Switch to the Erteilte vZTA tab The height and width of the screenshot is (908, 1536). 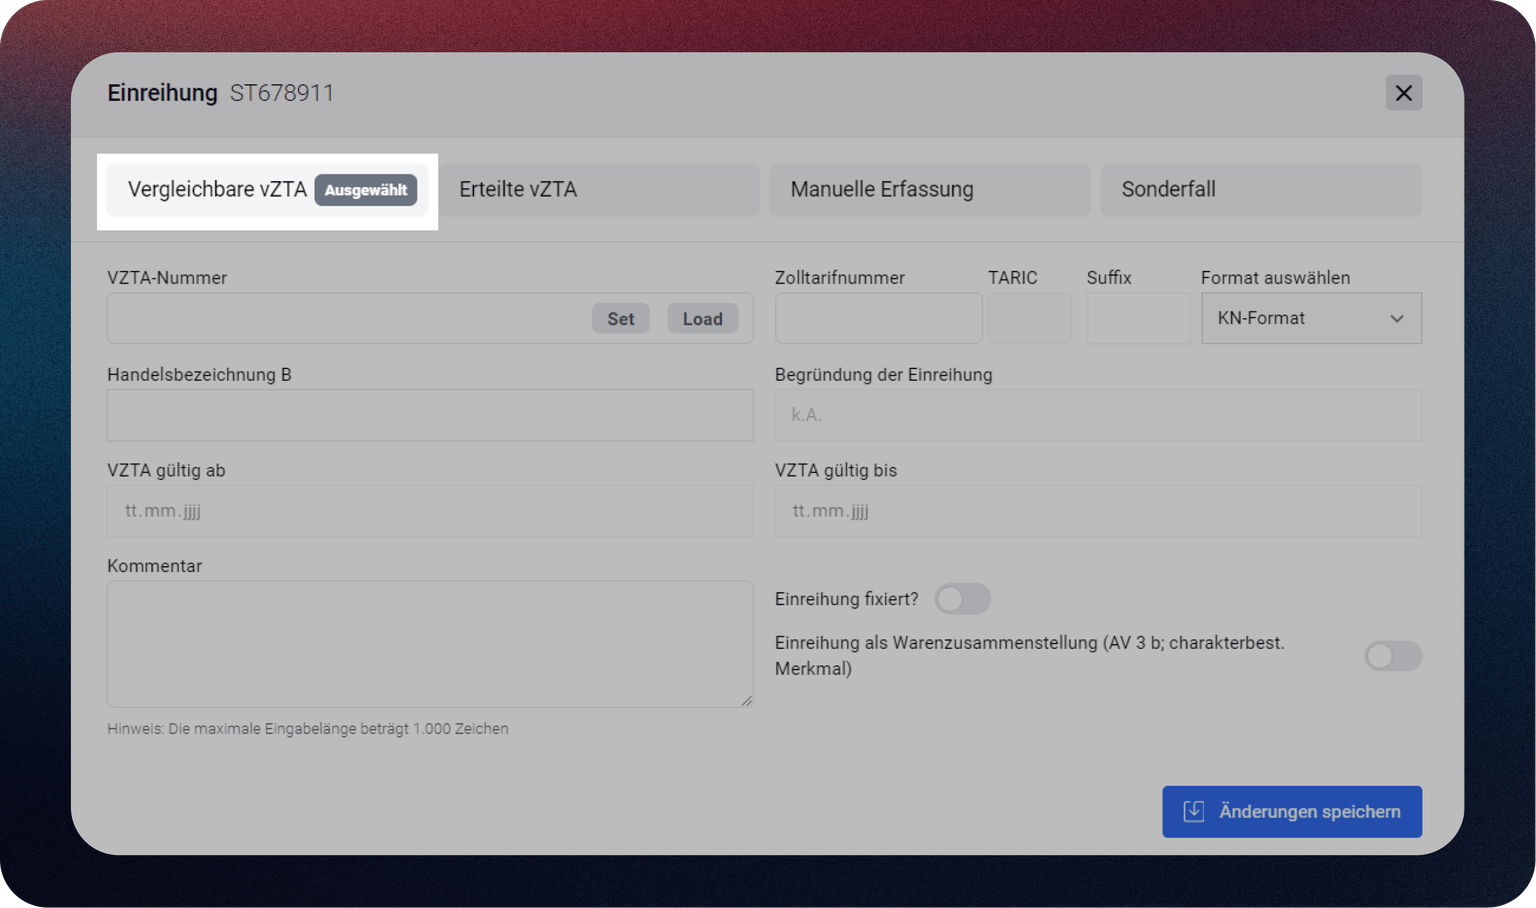[600, 190]
